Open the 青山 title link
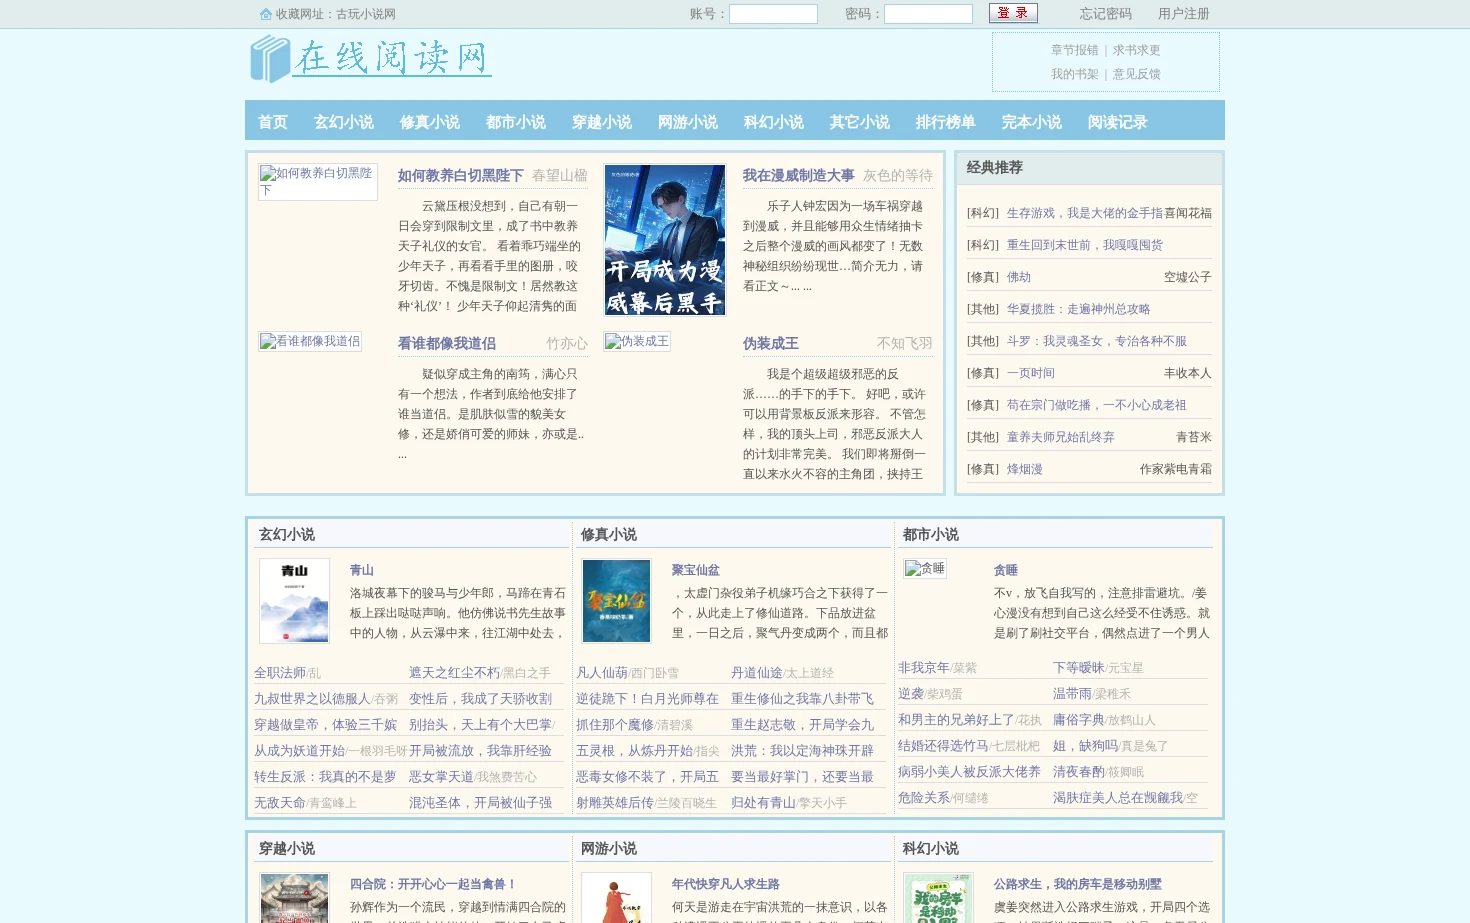Viewport: 1470px width, 923px height. pos(362,570)
